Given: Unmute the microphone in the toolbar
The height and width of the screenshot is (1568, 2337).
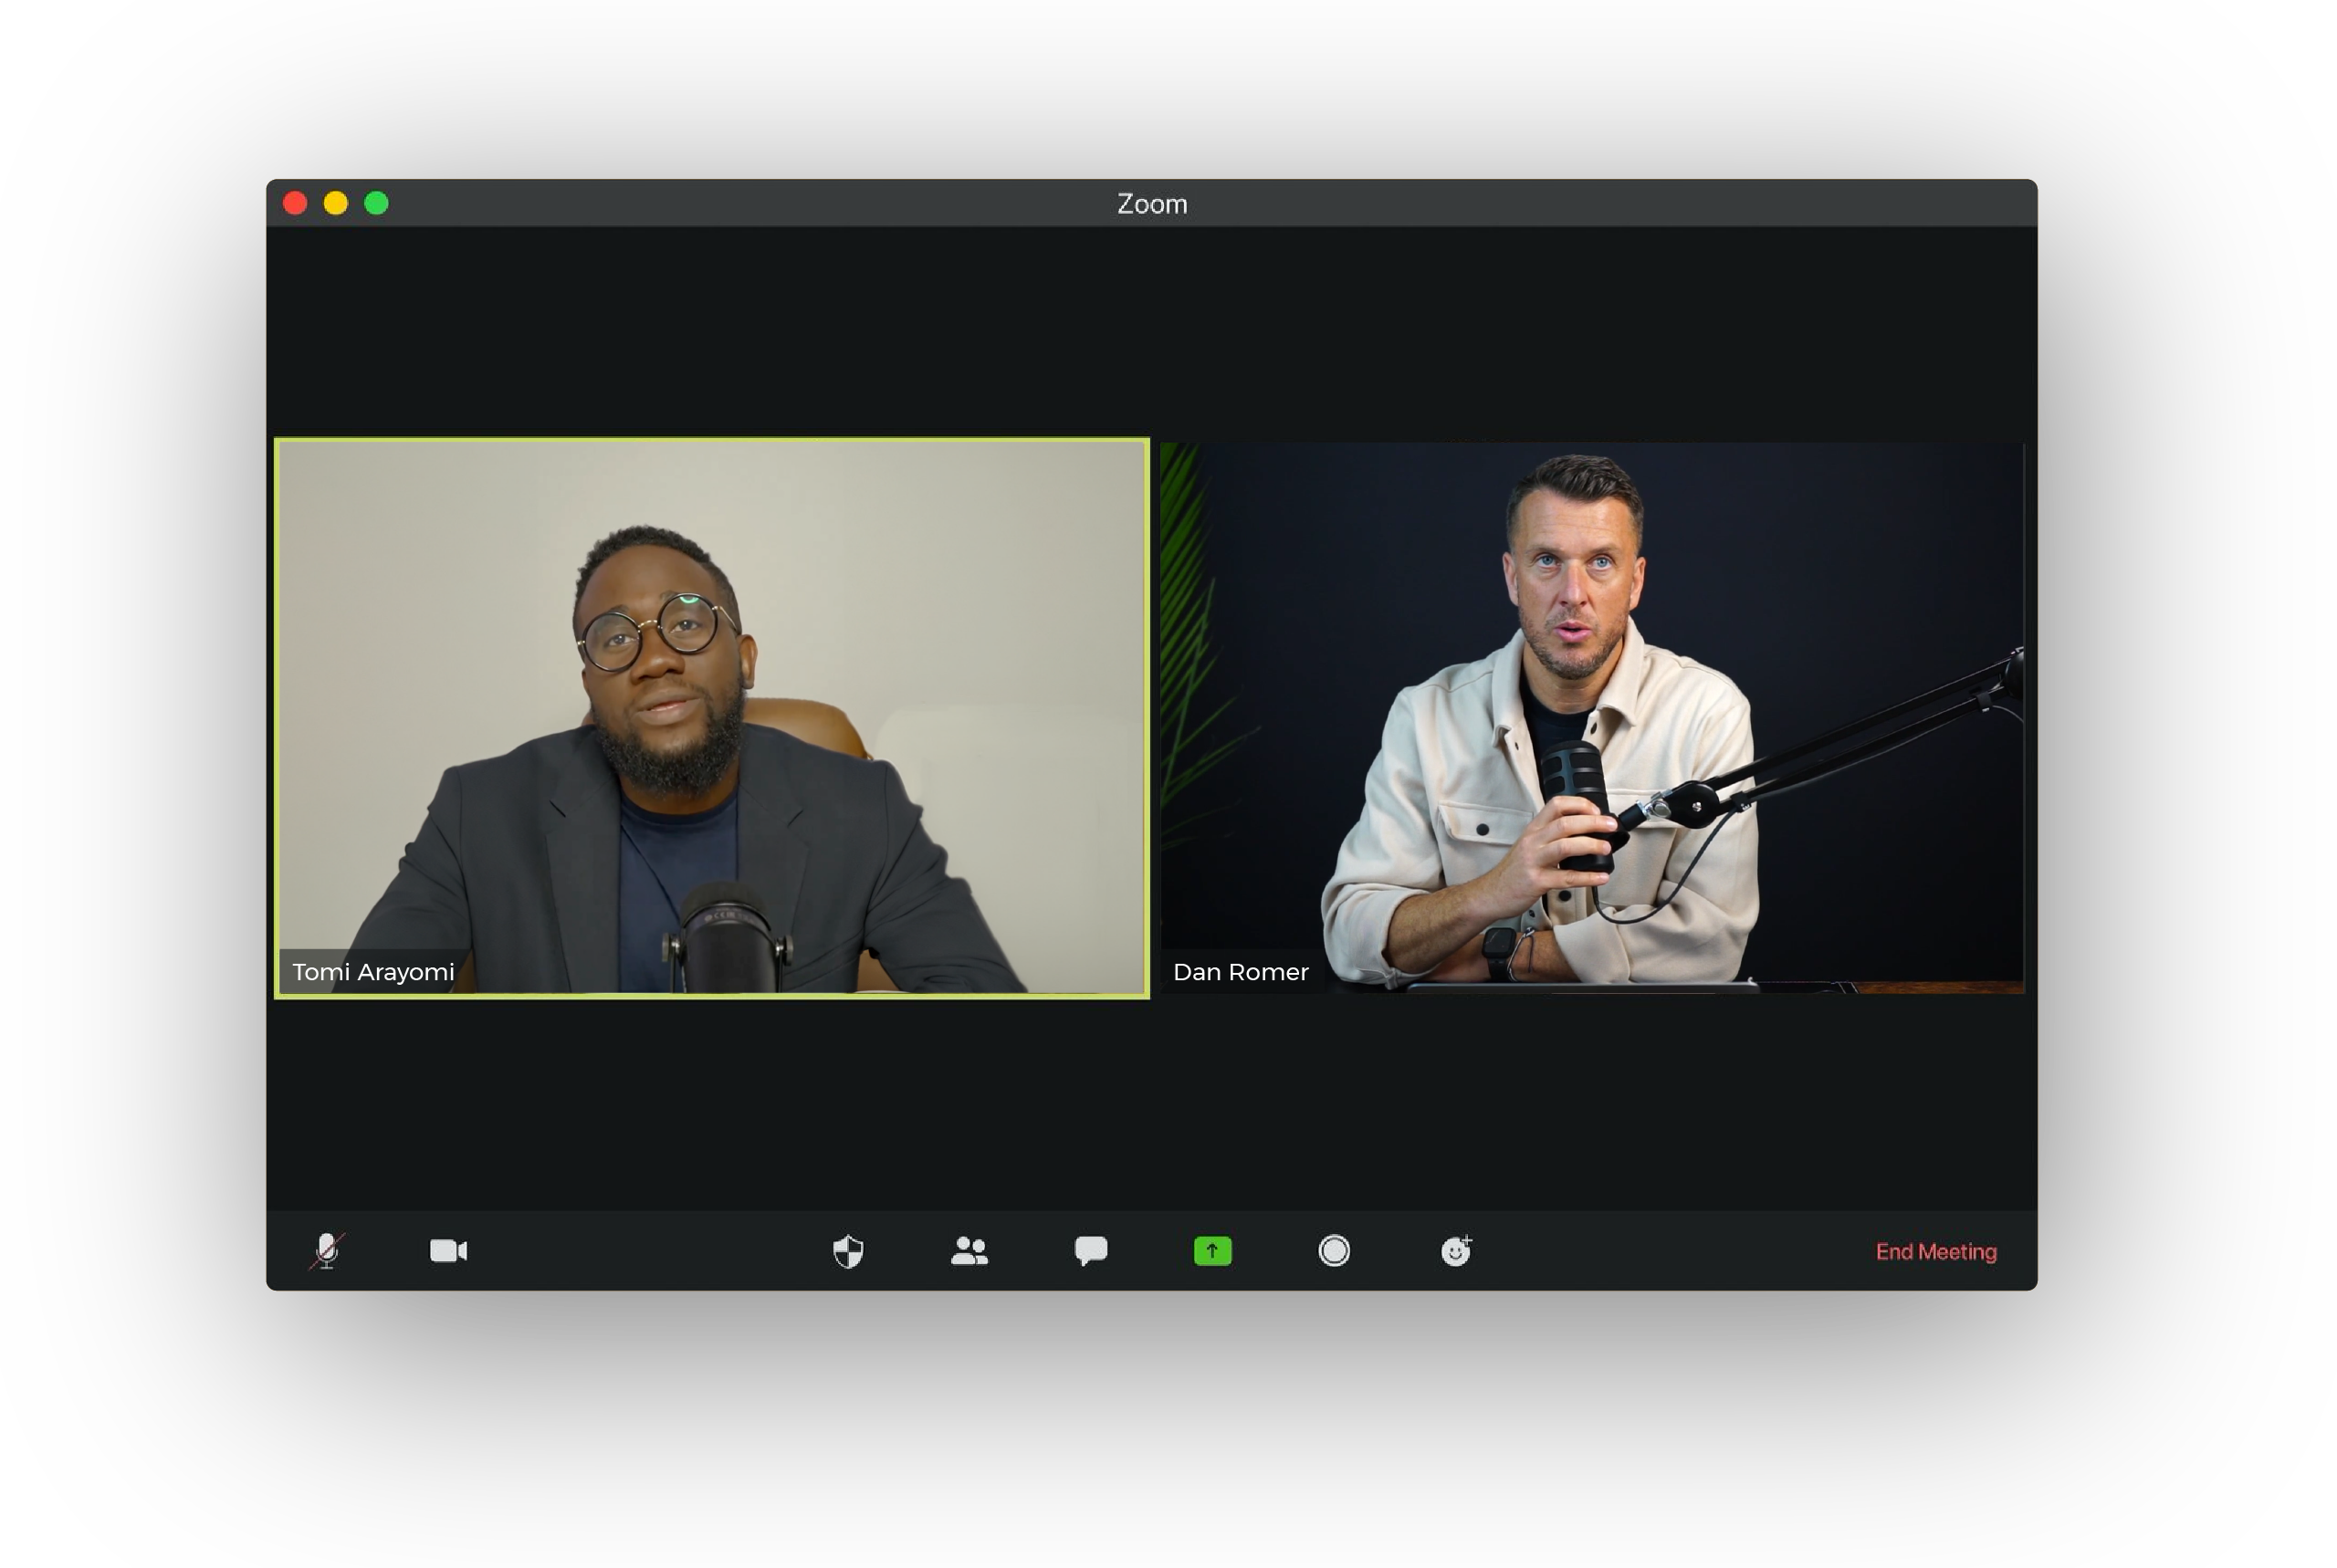Looking at the screenshot, I should (x=326, y=1251).
